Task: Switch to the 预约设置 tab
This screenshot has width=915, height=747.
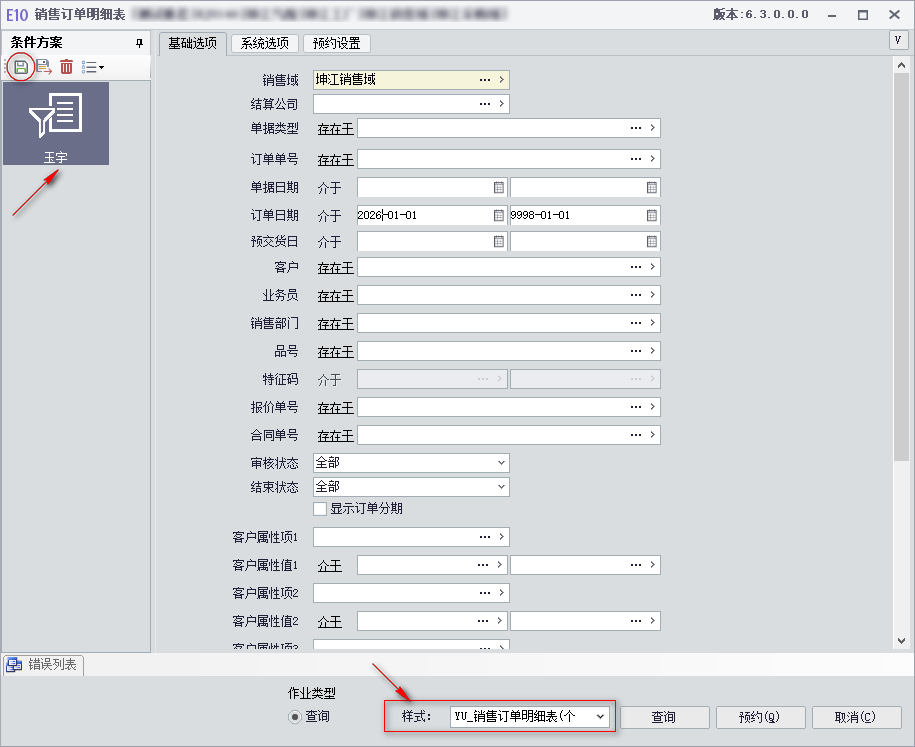Action: point(337,43)
